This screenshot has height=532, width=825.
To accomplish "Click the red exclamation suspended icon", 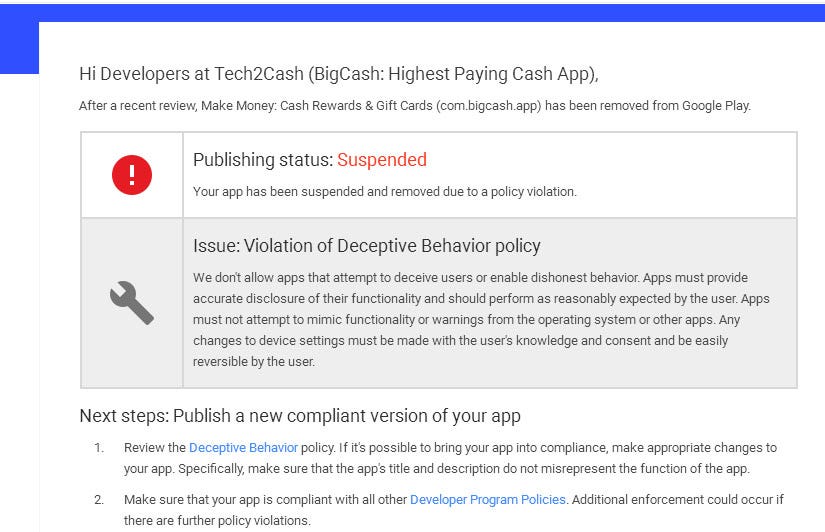I will 132,175.
